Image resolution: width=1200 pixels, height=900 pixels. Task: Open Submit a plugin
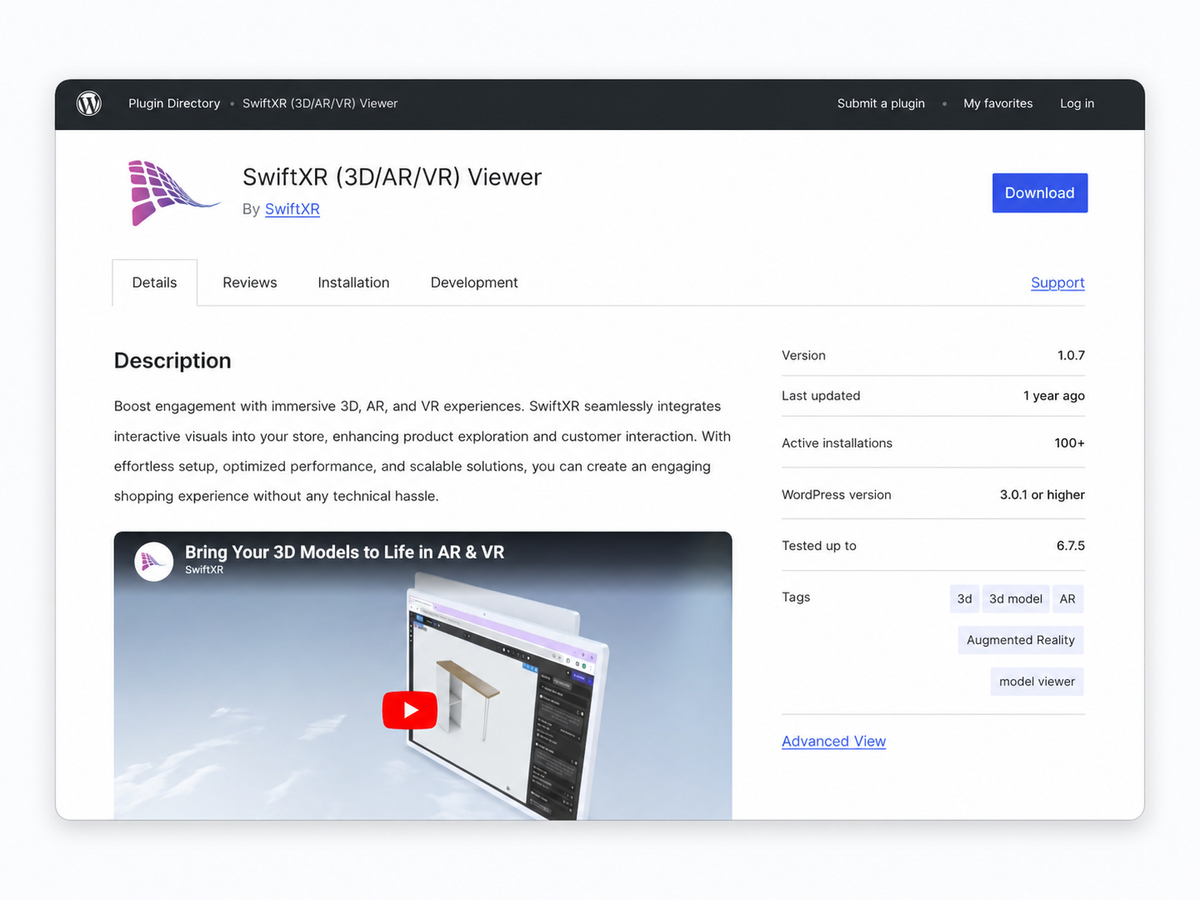point(881,103)
